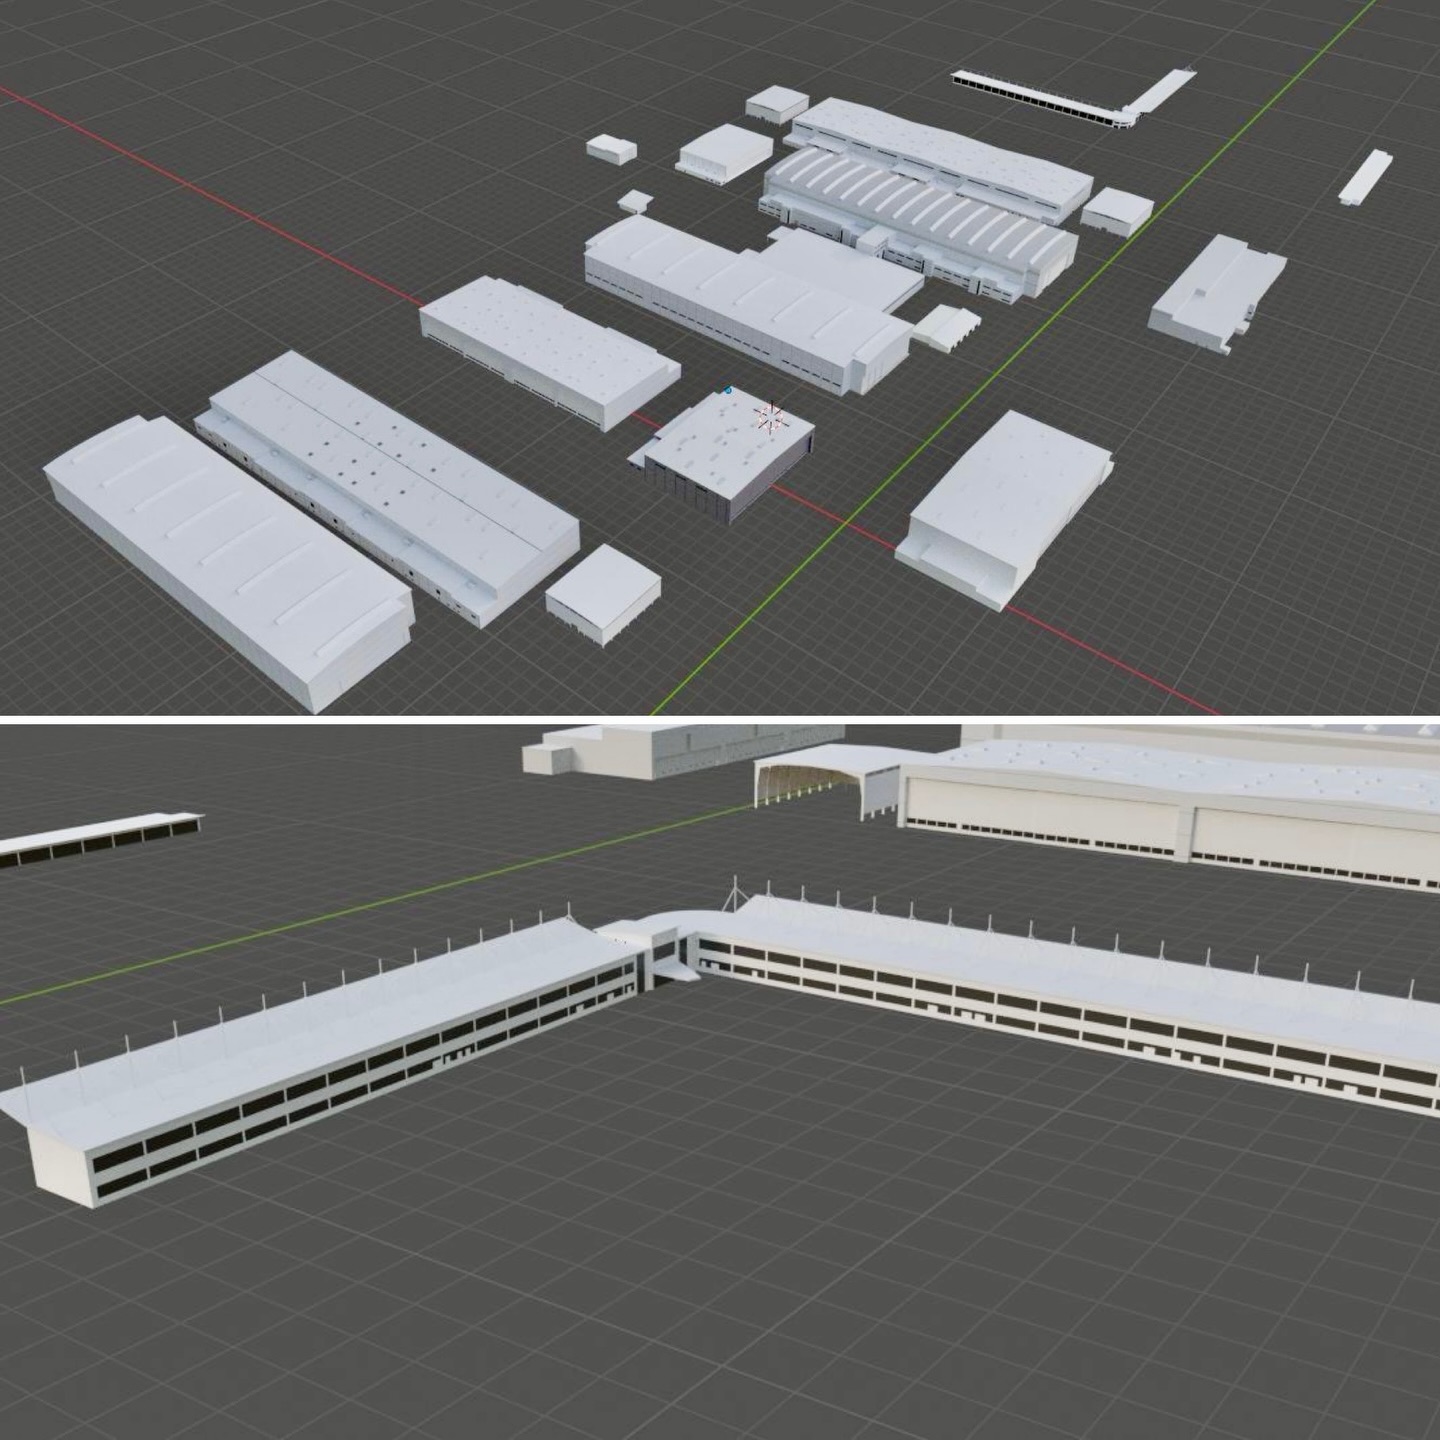
Task: Select the tiny cube beside the L-shaped warehouse
Action: pyautogui.click(x=634, y=201)
